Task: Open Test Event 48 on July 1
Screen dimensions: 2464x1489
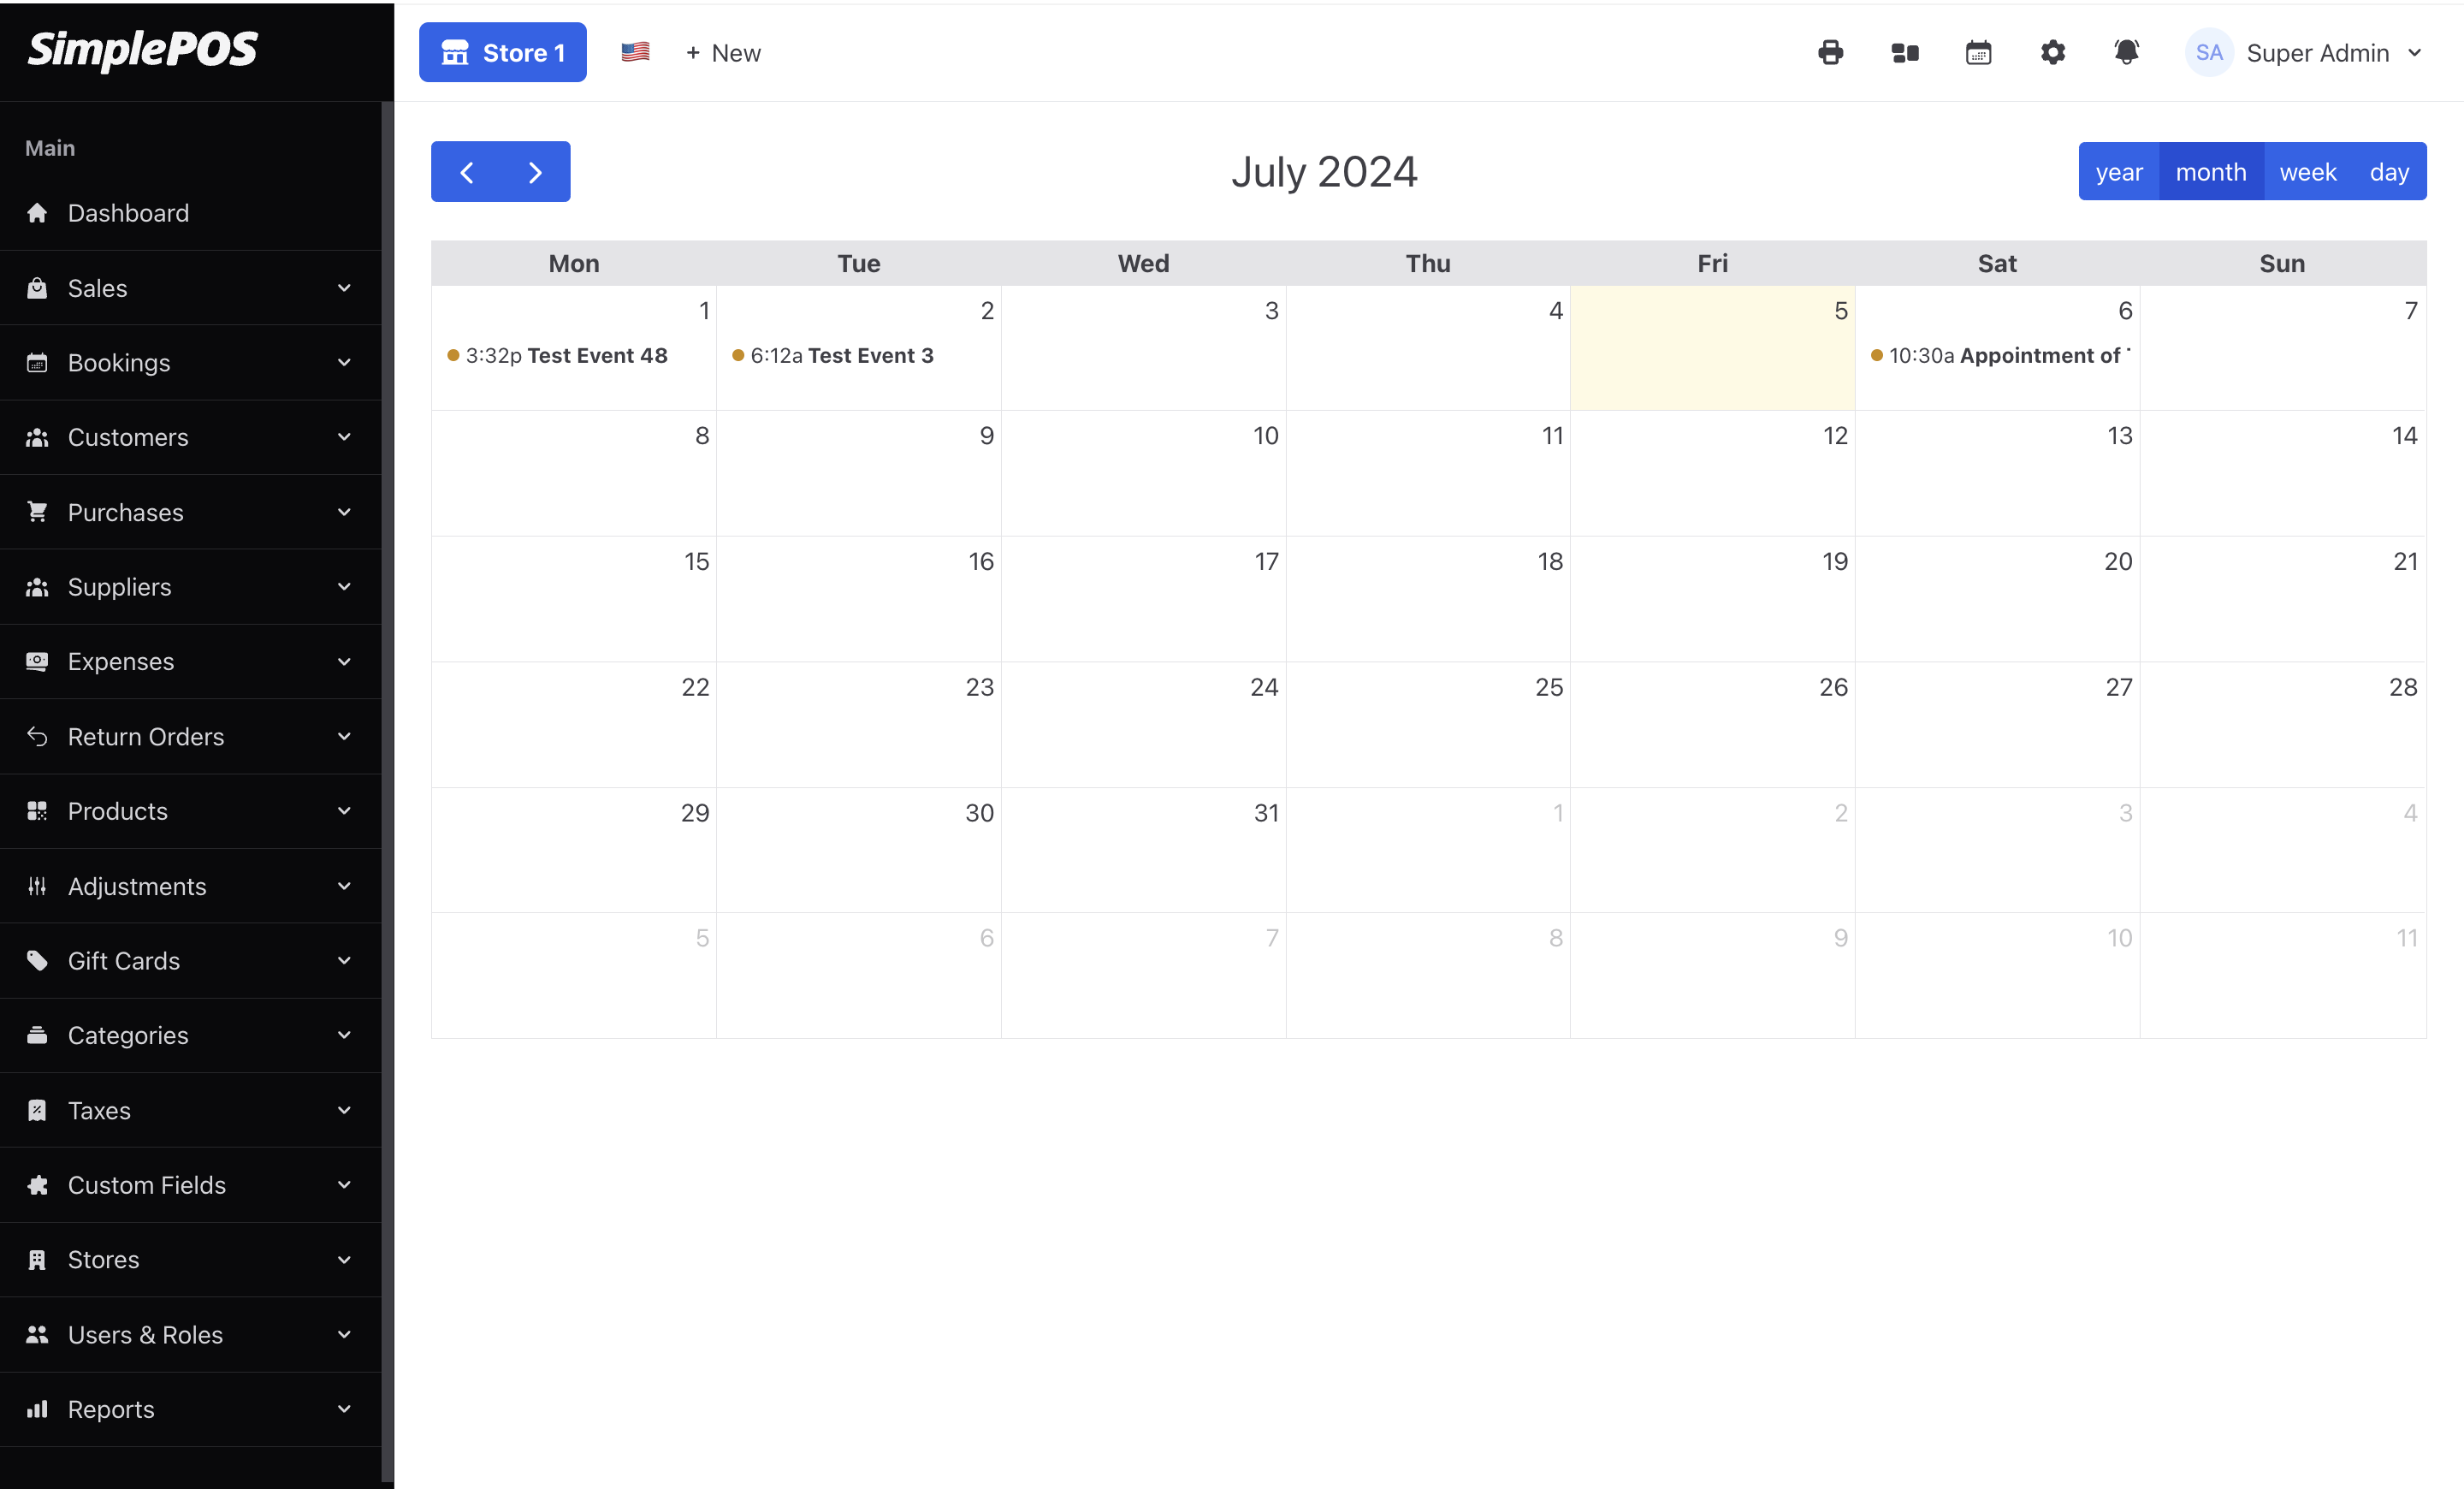Action: coord(566,356)
